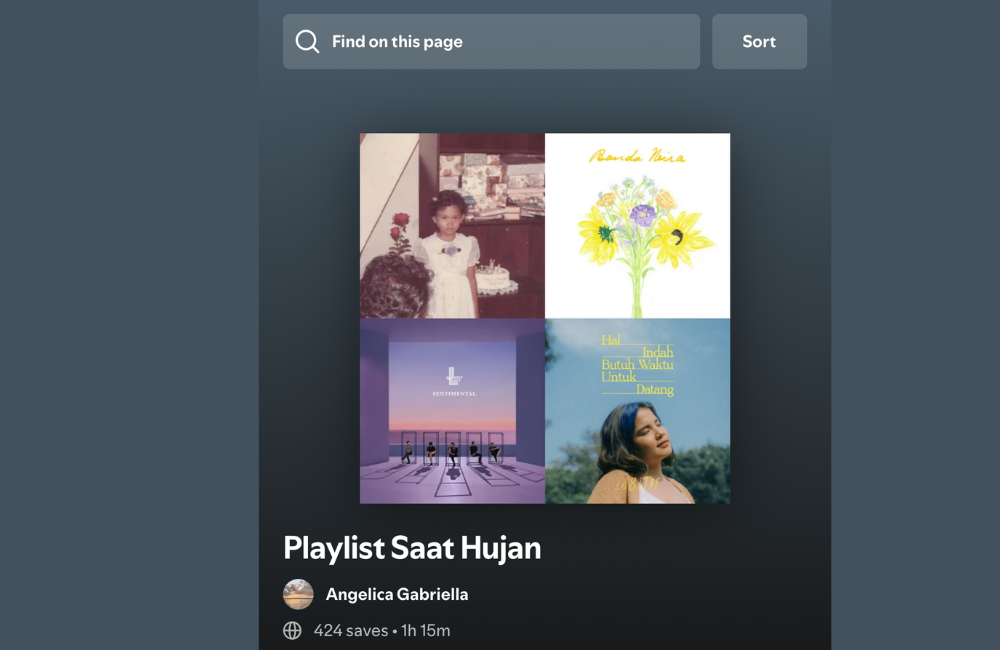Viewport: 1000px width, 650px height.
Task: Click the 424 saves • 1h 15m text
Action: [x=382, y=630]
